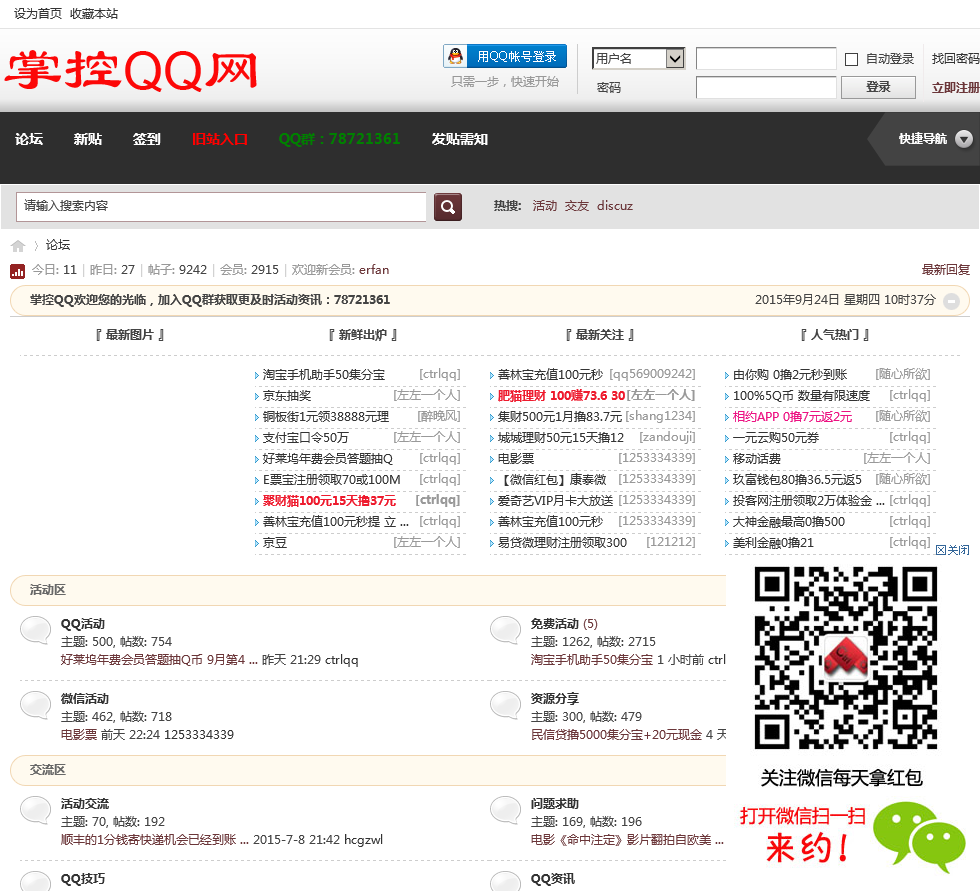Enable the 自动登录 checkbox
The width and height of the screenshot is (980, 891).
[851, 59]
